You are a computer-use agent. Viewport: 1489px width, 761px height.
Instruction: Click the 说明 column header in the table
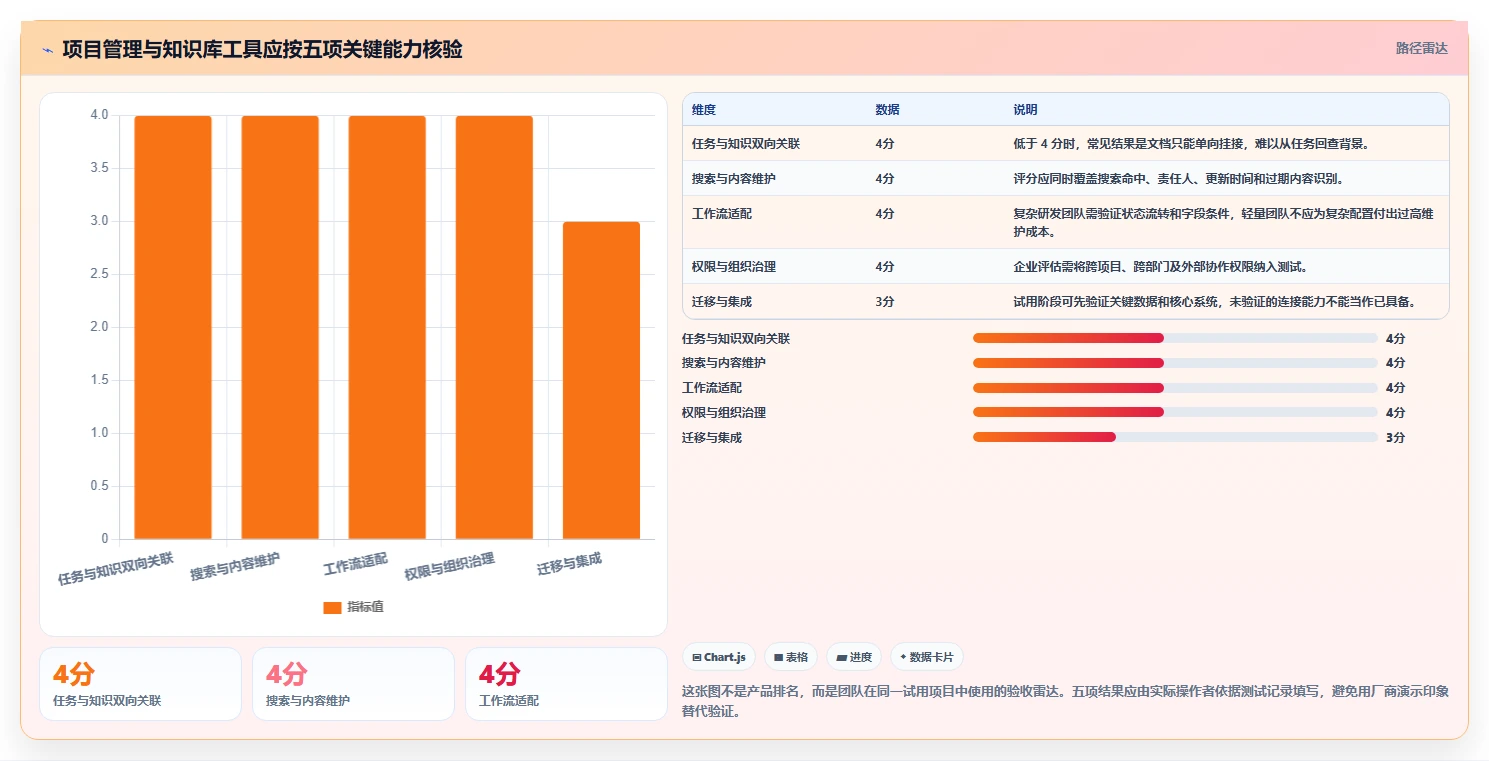(x=1026, y=110)
